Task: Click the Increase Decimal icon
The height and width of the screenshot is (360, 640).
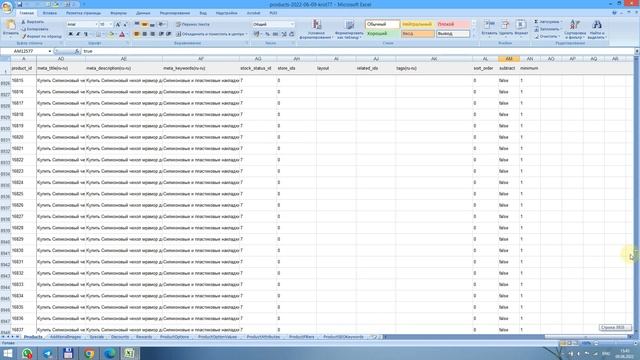Action: [284, 34]
